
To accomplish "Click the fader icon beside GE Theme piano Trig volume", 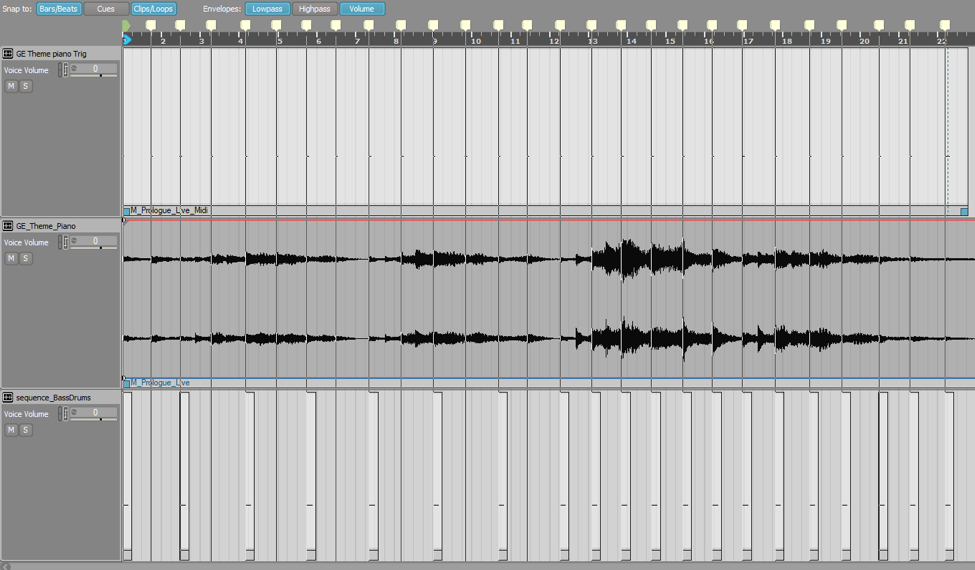I will 63,70.
